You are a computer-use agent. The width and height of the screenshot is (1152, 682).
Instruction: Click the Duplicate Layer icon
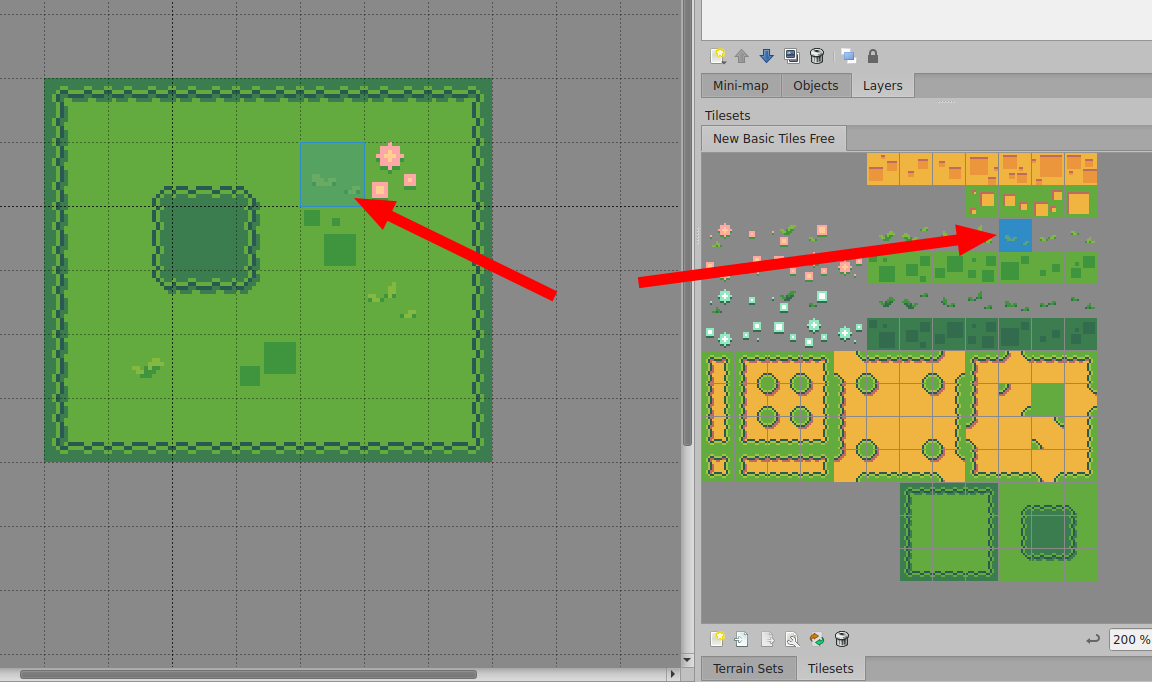[792, 56]
